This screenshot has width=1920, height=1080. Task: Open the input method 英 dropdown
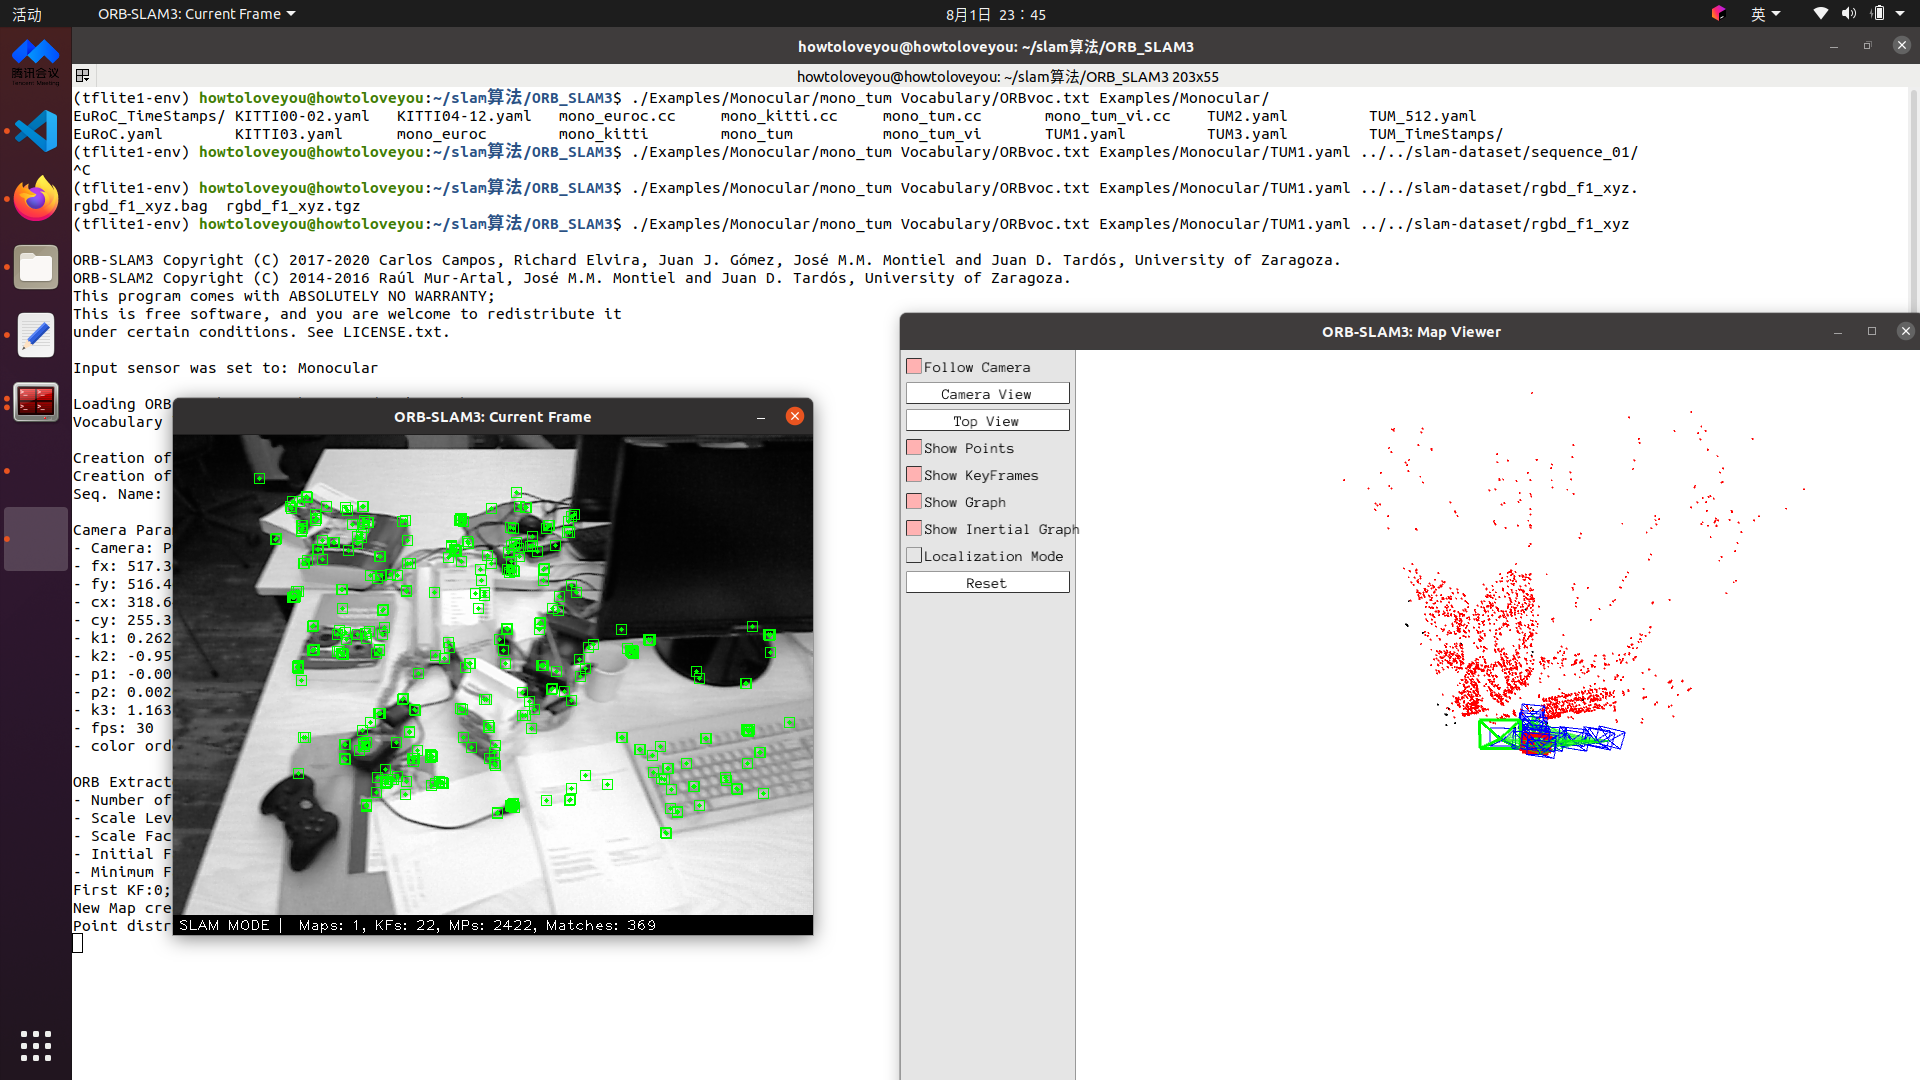1765,14
